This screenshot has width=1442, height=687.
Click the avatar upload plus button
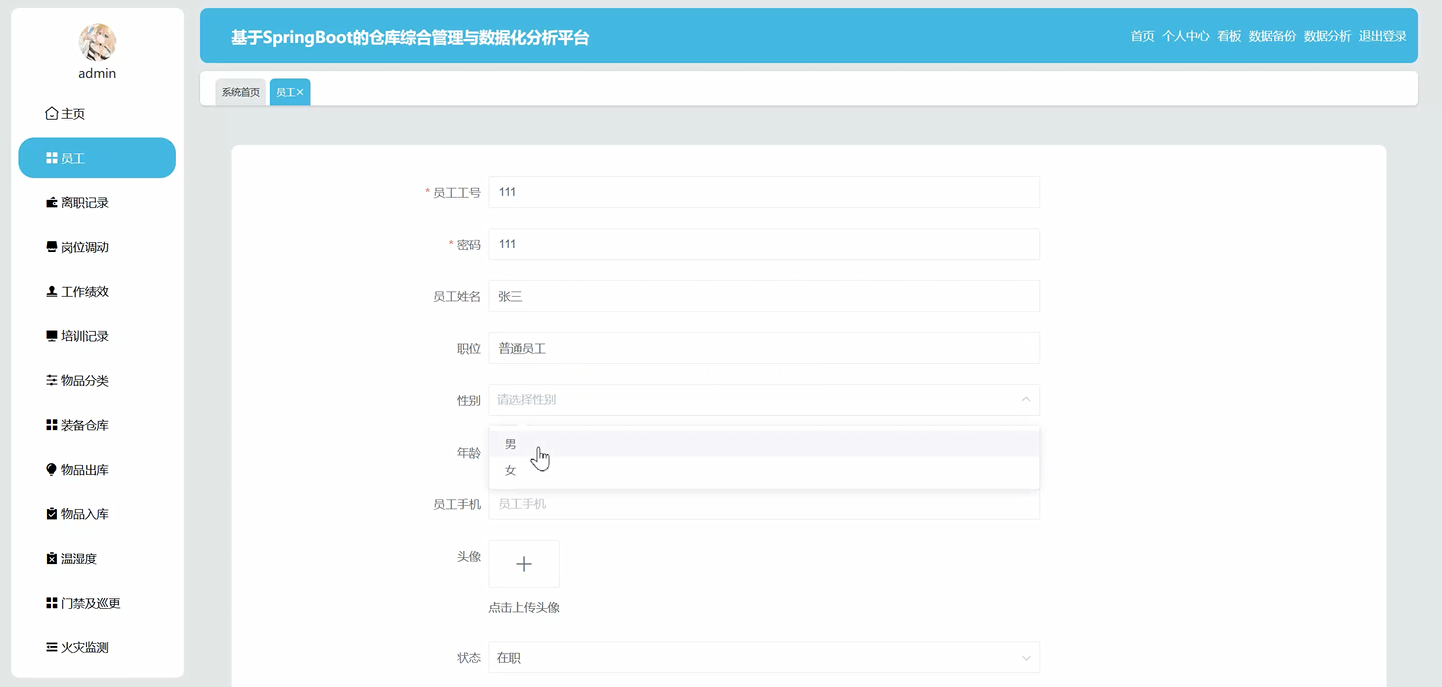coord(523,563)
